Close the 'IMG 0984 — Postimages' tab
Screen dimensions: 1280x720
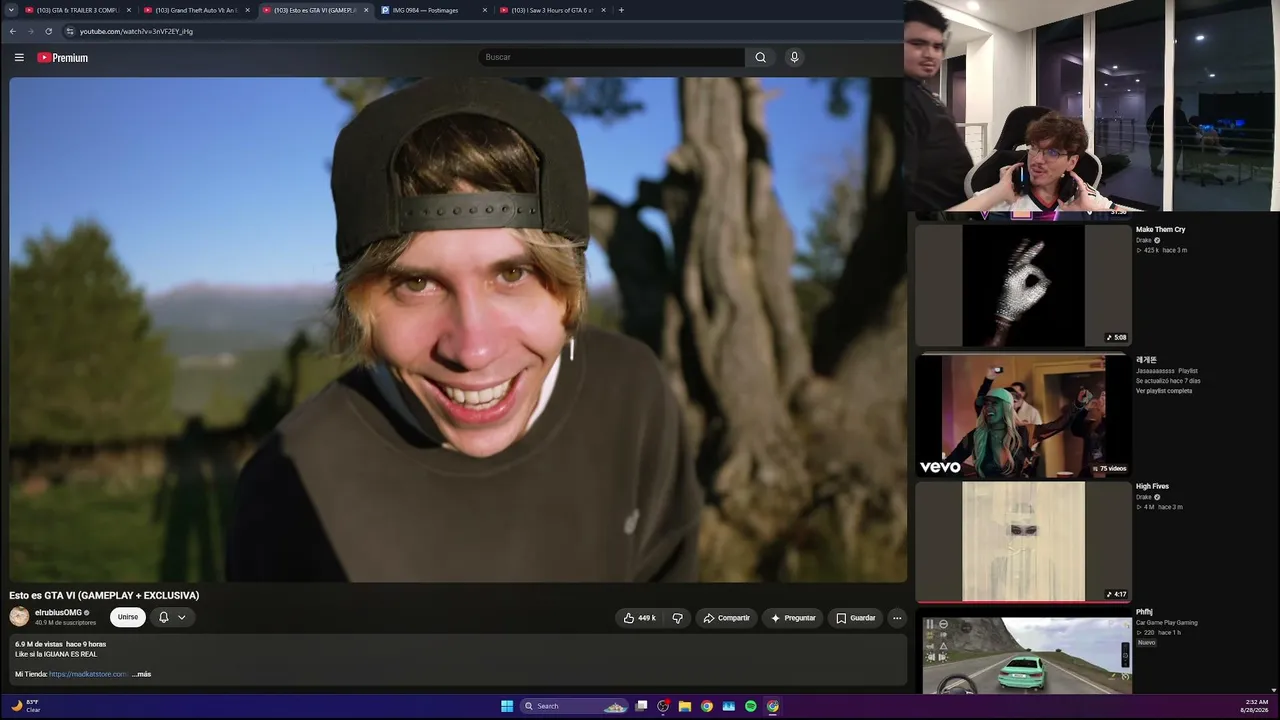[485, 10]
